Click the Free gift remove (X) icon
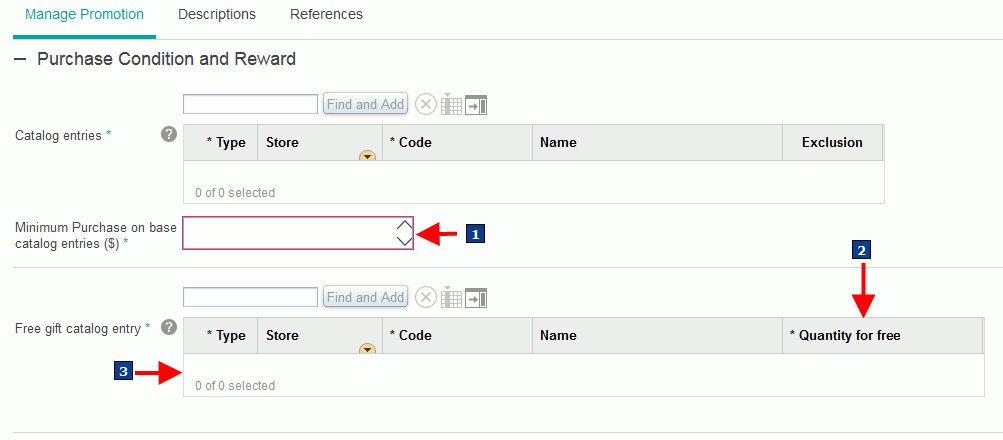This screenshot has height=440, width=1003. point(426,297)
